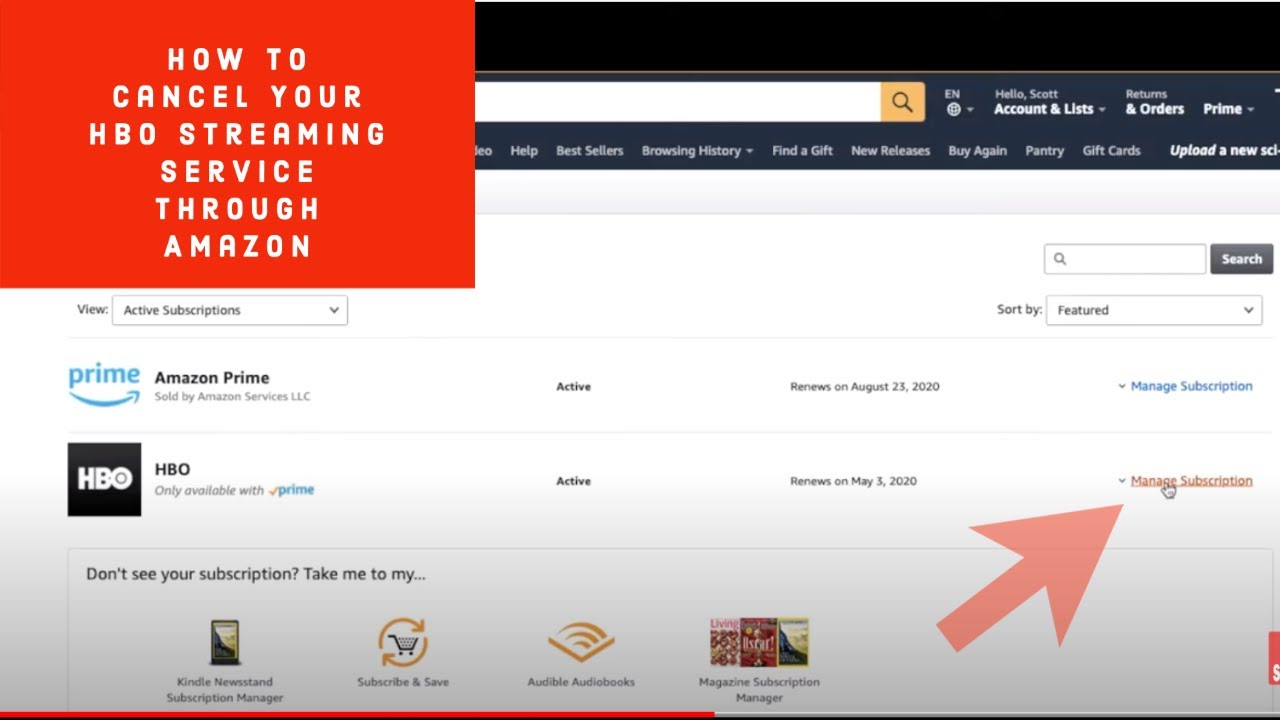Click "Only available with prime" text
This screenshot has width=1280, height=720.
(234, 491)
